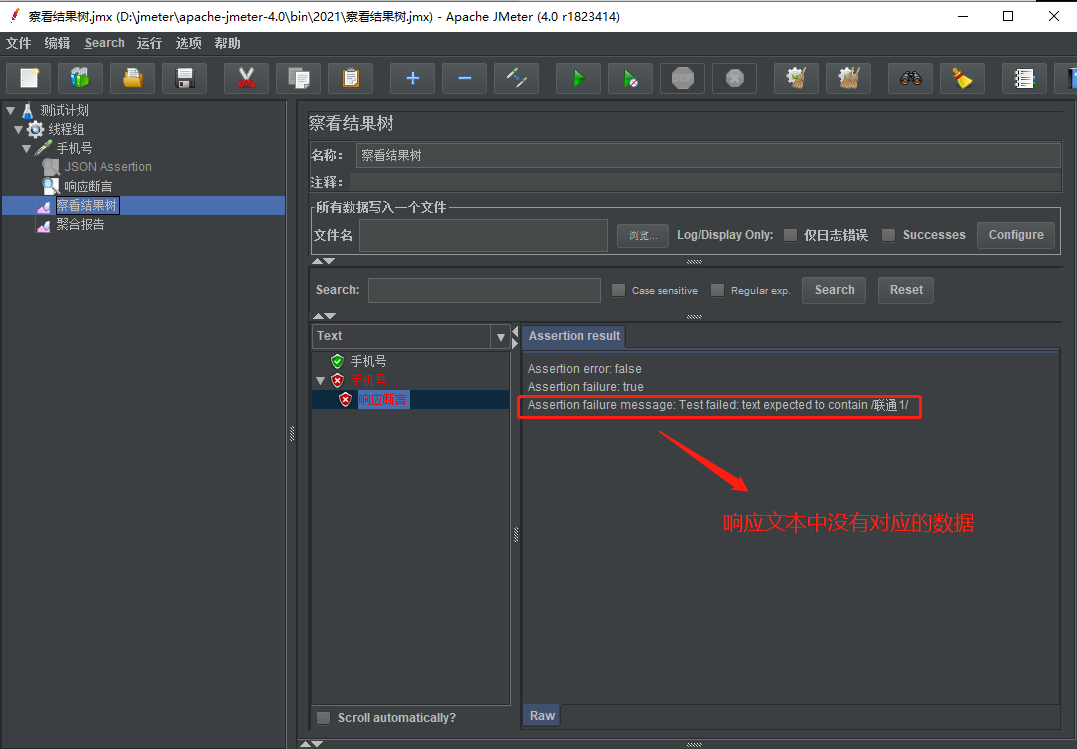This screenshot has height=749, width=1077.
Task: Click the Search button
Action: point(834,290)
